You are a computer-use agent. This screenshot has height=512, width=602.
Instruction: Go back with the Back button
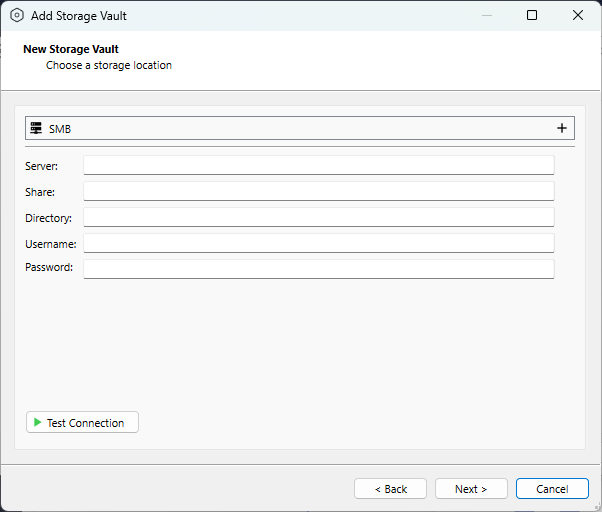tap(390, 489)
